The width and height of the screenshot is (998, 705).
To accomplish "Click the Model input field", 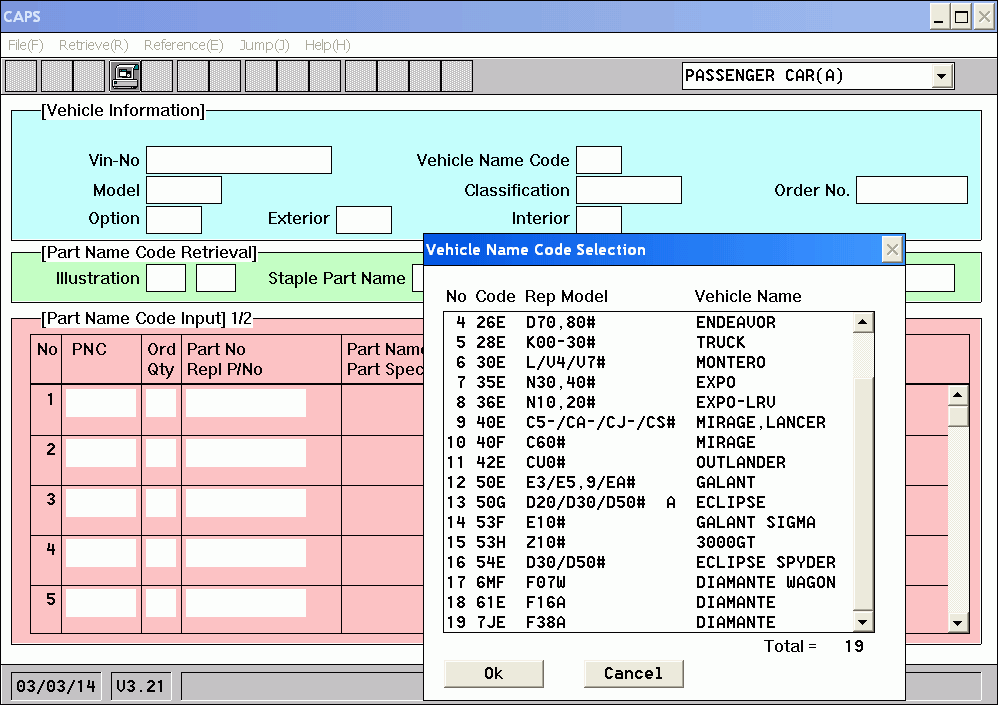I will click(x=184, y=190).
